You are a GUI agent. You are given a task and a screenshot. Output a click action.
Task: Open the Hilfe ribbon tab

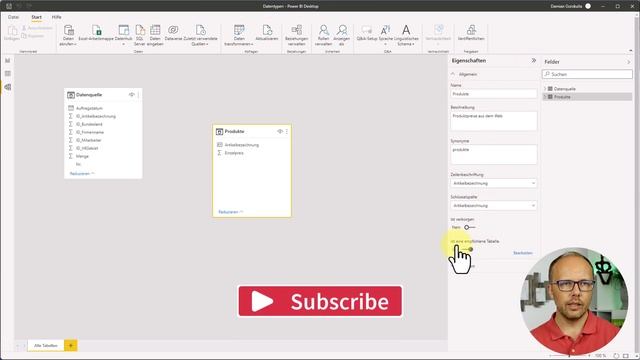[56, 17]
